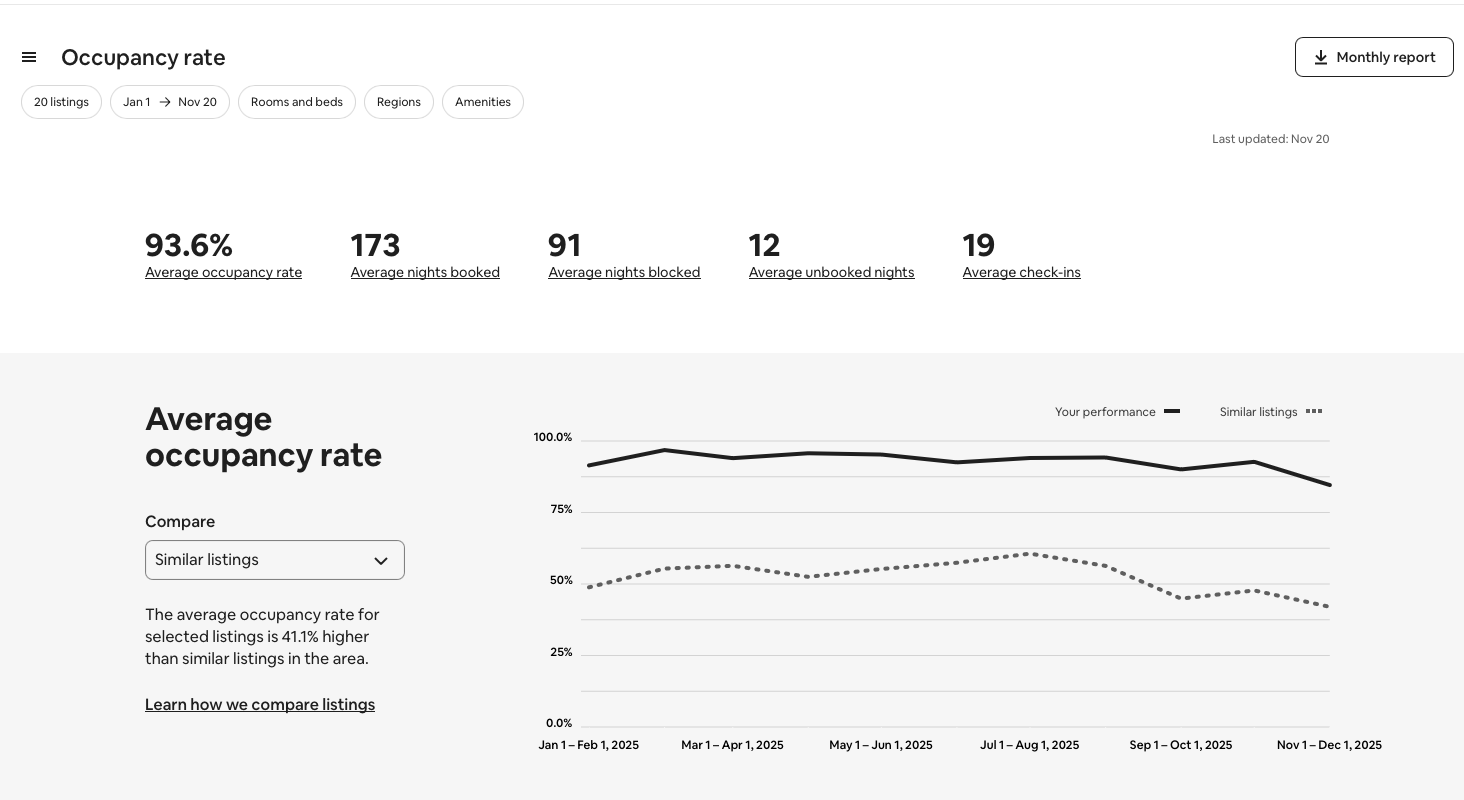Open the Rooms and beds filter
This screenshot has width=1464, height=800.
pos(297,102)
